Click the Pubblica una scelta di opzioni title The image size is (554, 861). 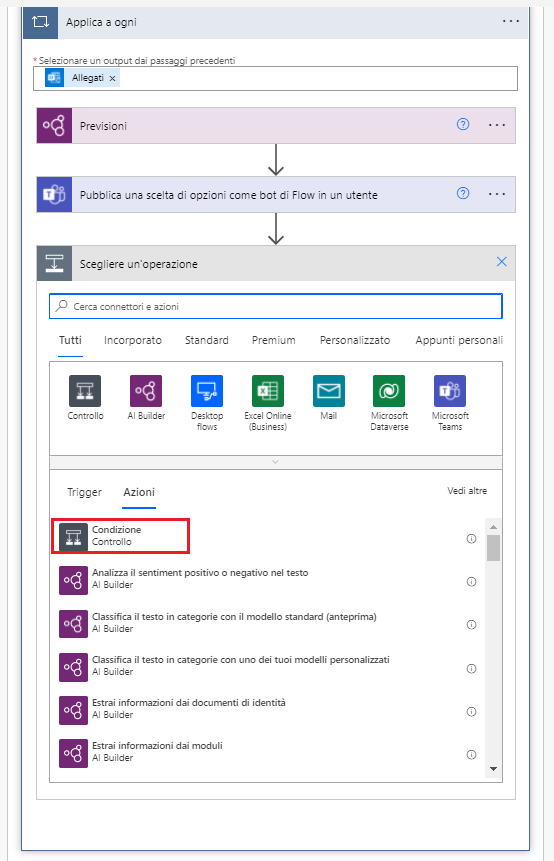(228, 195)
